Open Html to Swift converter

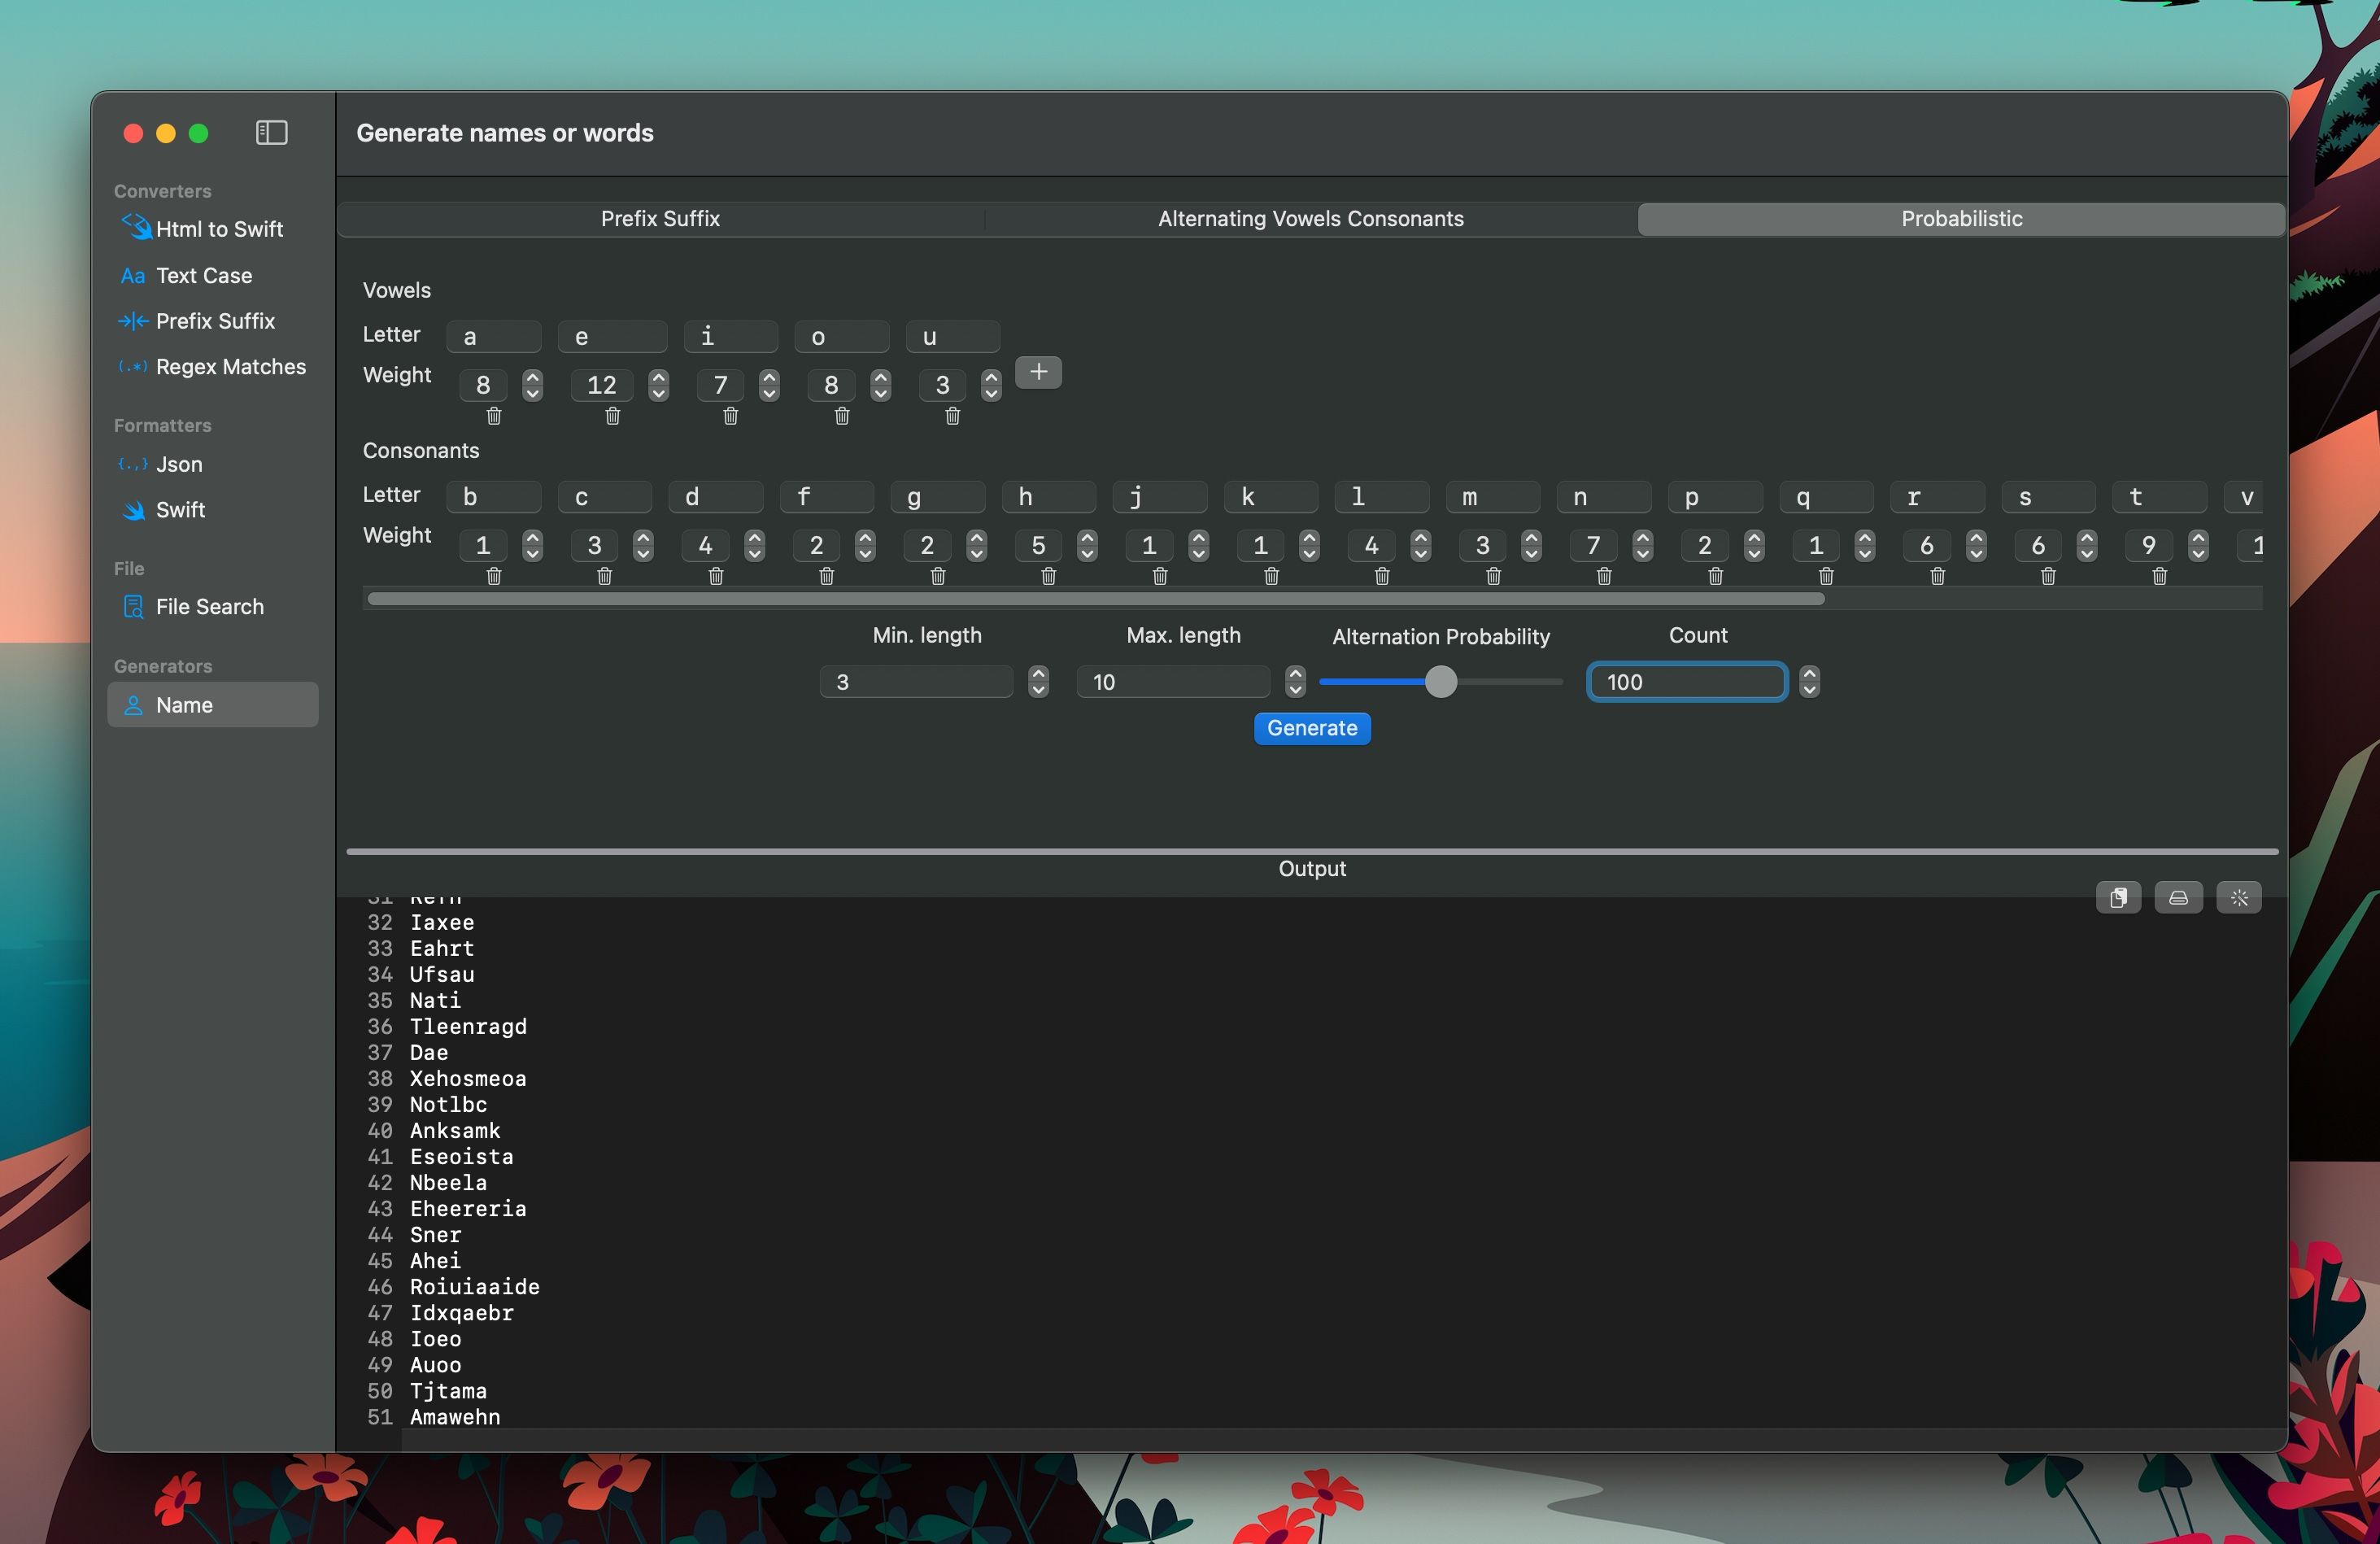(212, 229)
